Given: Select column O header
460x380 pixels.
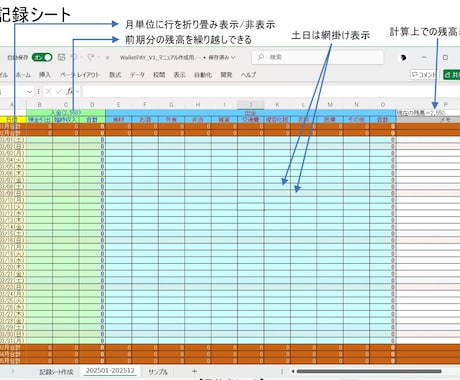Looking at the screenshot, I should 383,105.
